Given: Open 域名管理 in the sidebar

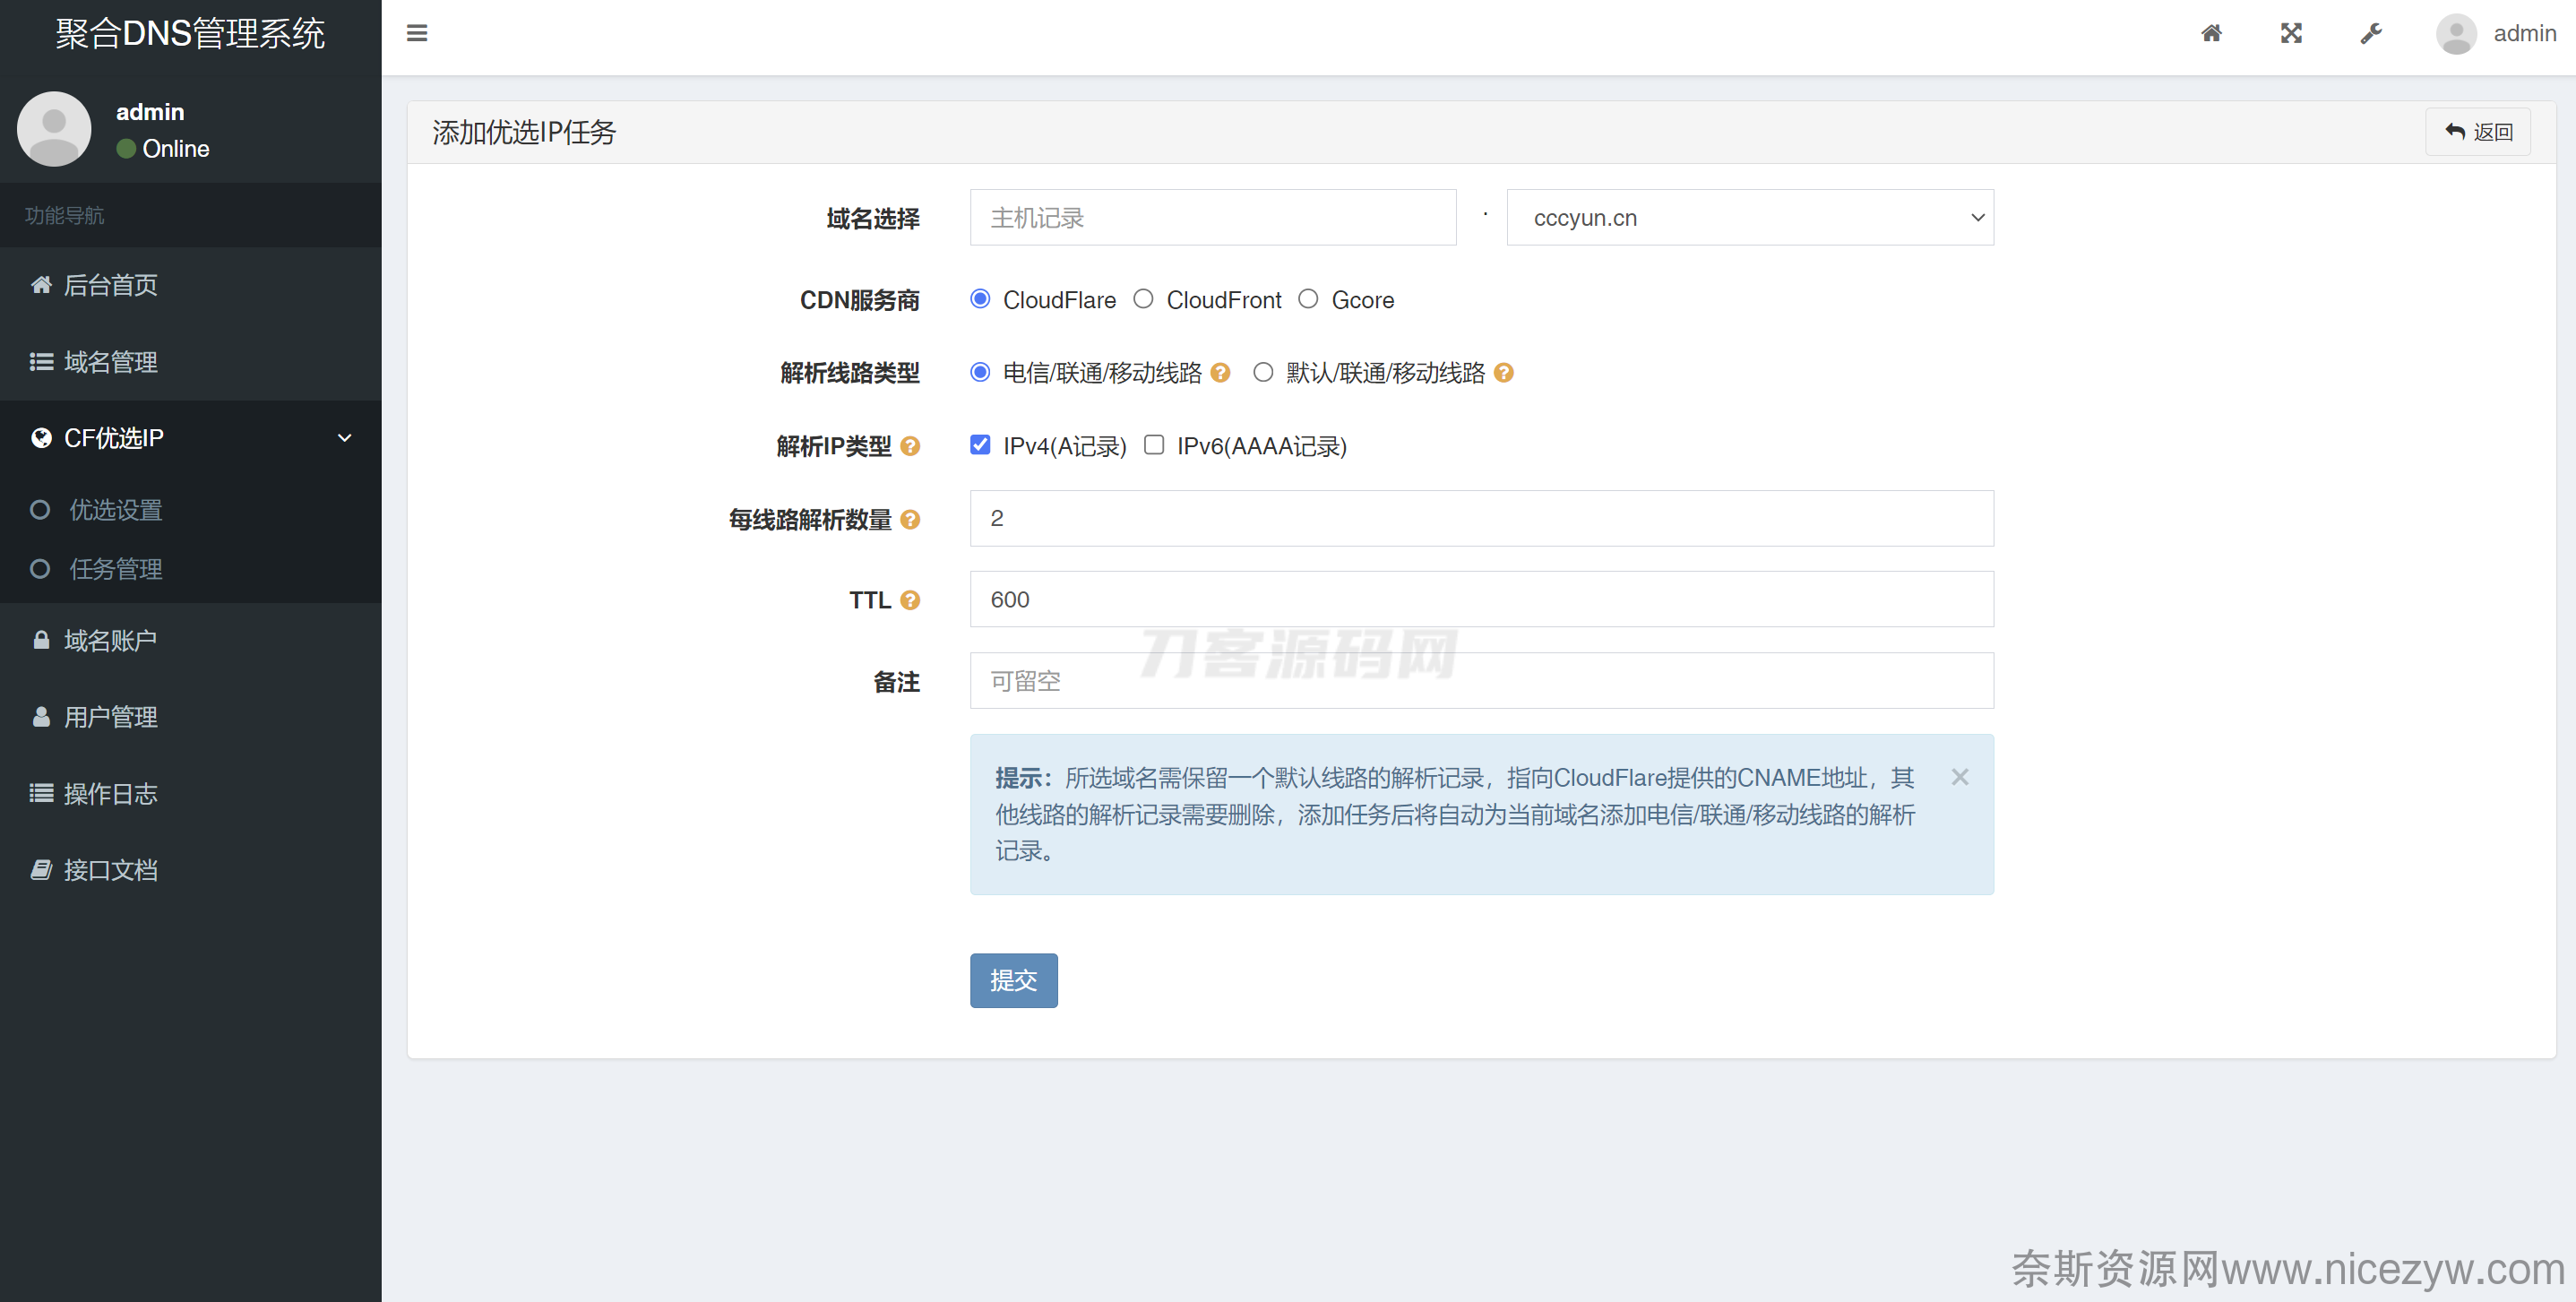Looking at the screenshot, I should (x=191, y=362).
